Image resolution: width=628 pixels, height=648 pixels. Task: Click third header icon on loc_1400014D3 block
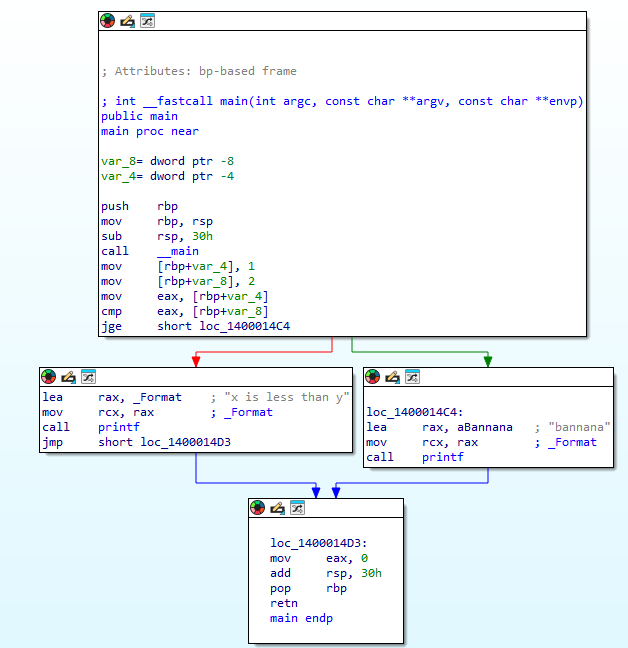point(297,507)
